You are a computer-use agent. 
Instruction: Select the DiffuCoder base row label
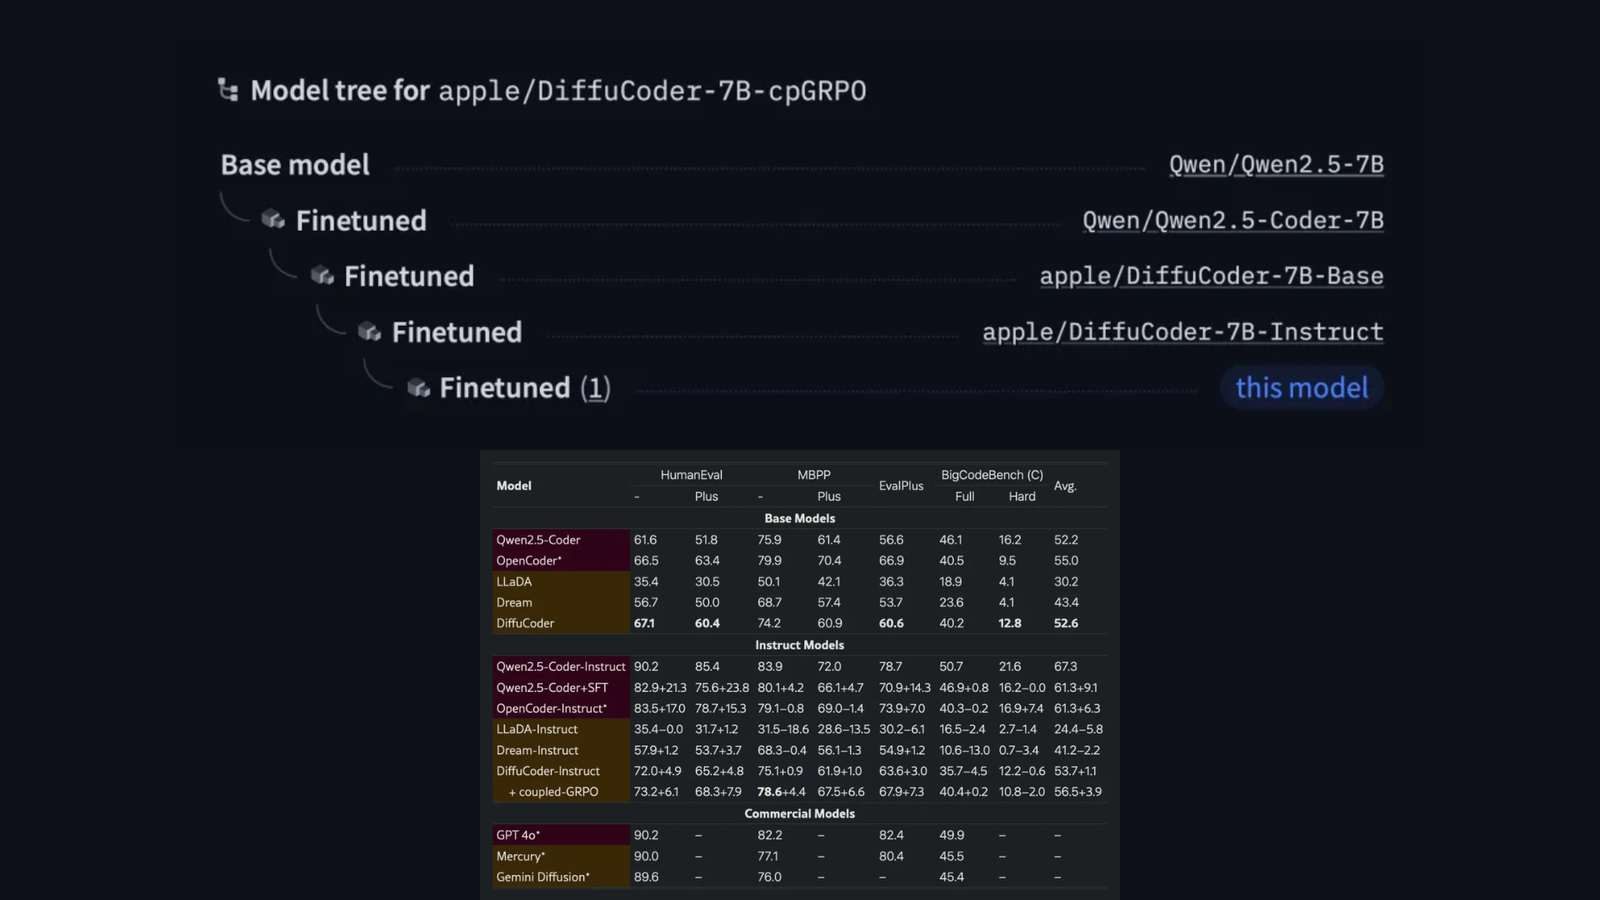click(525, 623)
